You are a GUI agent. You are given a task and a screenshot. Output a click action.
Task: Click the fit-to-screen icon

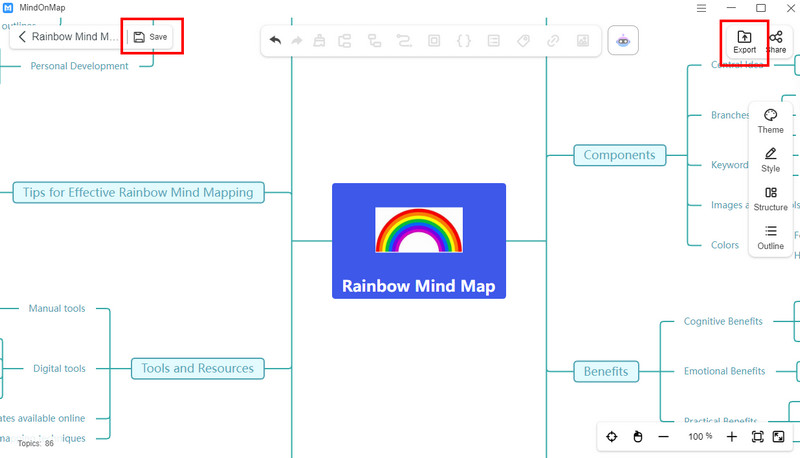[757, 437]
